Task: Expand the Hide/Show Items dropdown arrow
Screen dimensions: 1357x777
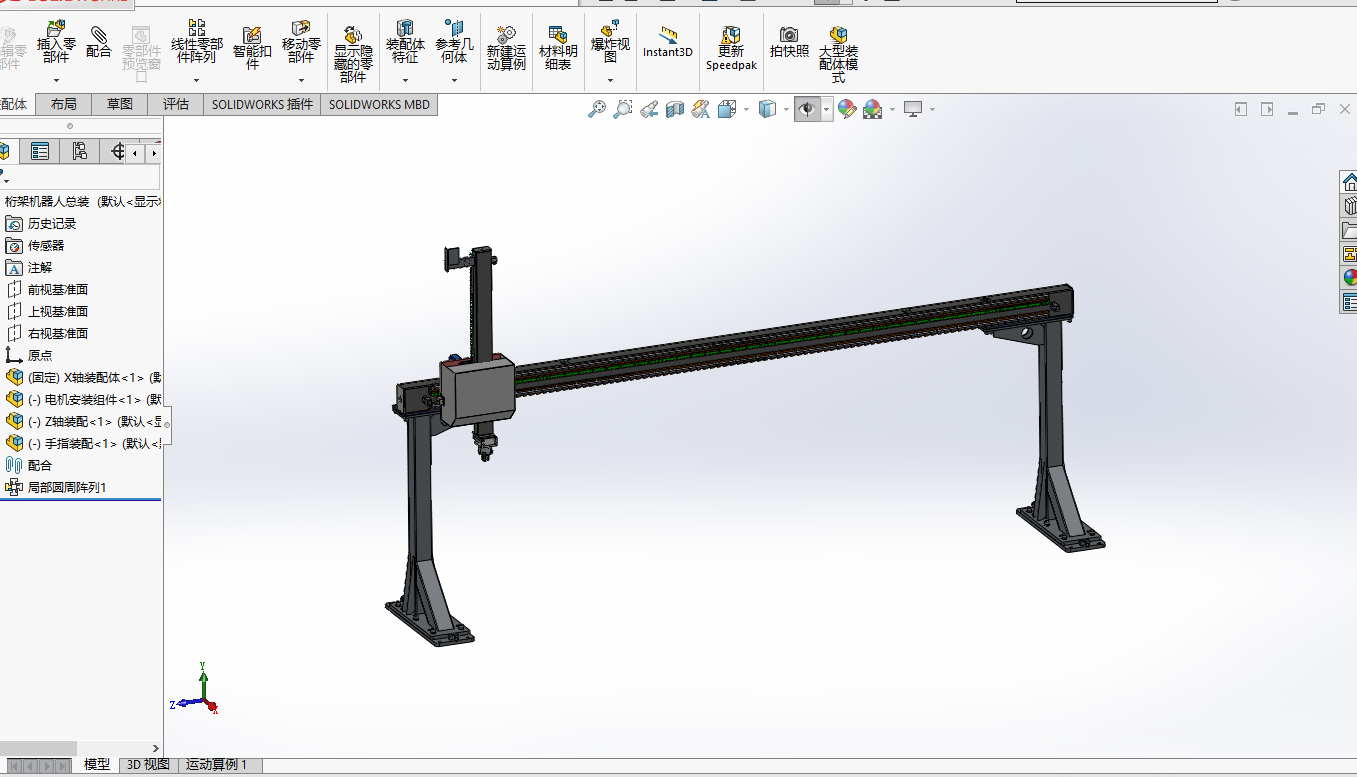Action: pyautogui.click(x=827, y=109)
